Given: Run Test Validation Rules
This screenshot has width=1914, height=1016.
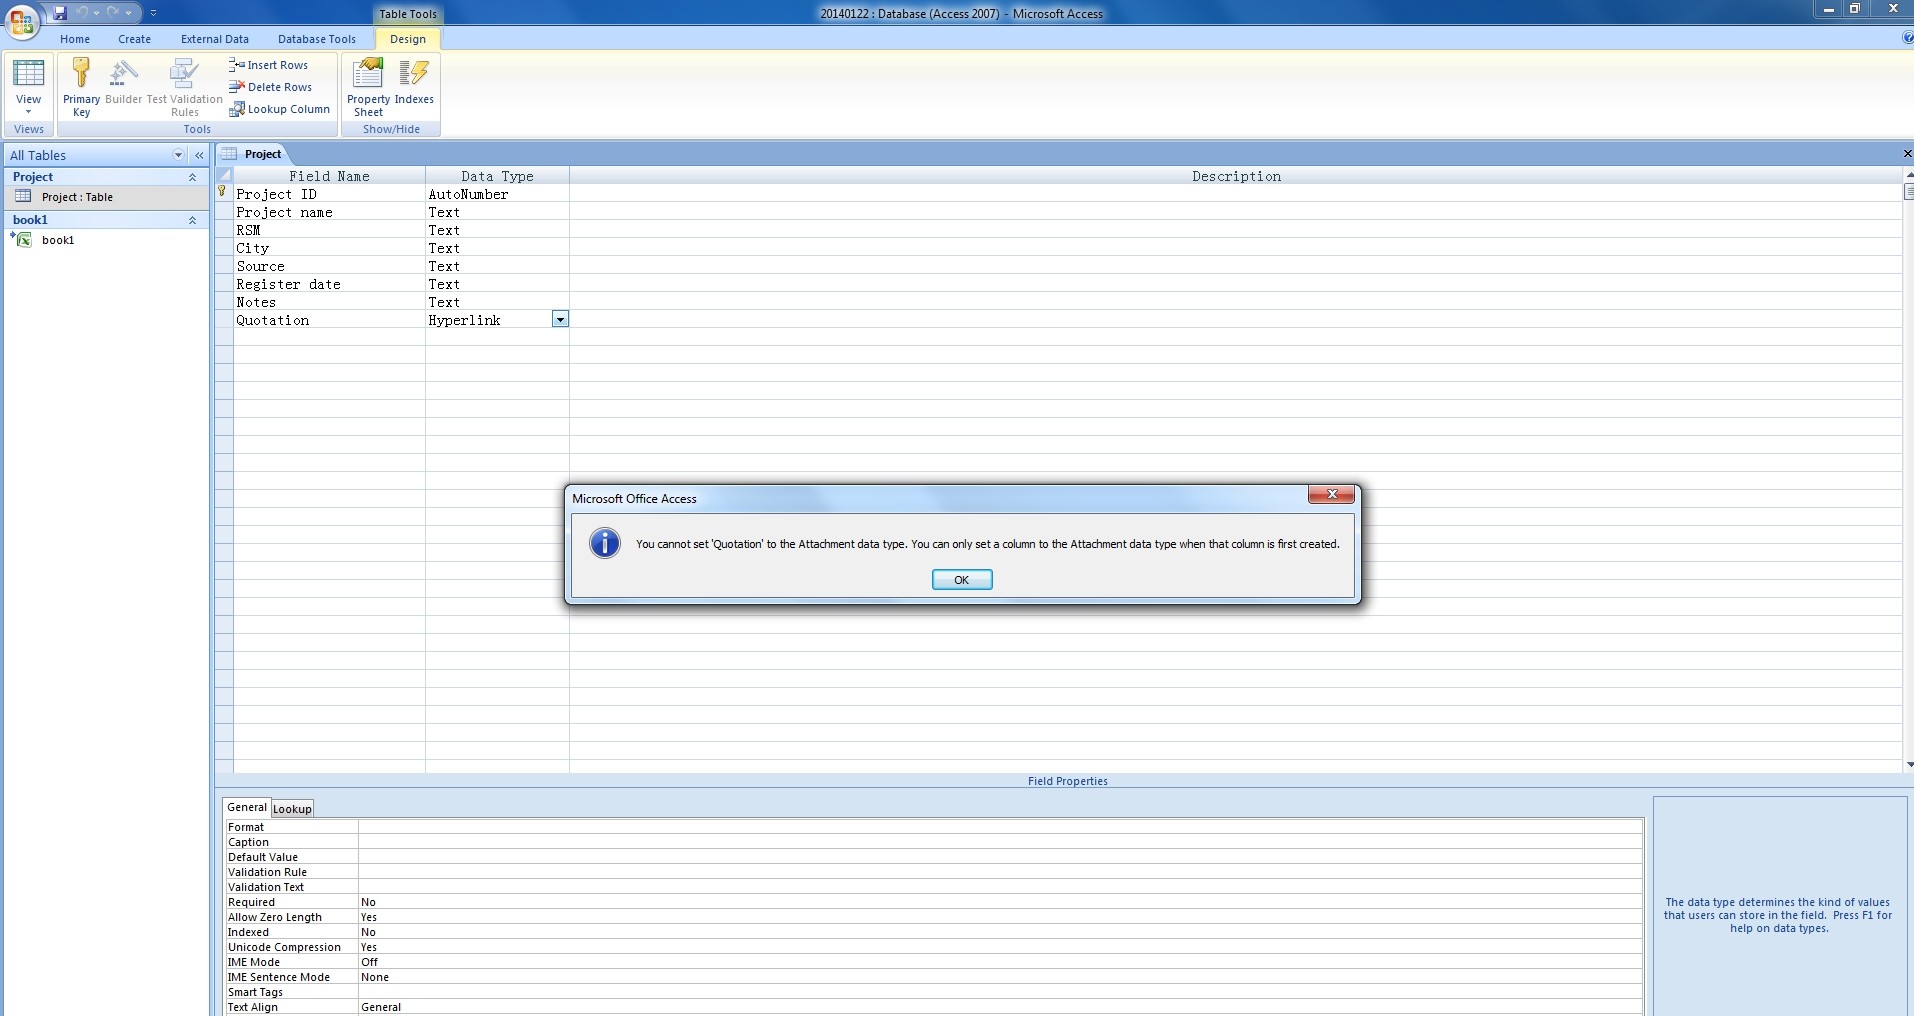Looking at the screenshot, I should [184, 87].
